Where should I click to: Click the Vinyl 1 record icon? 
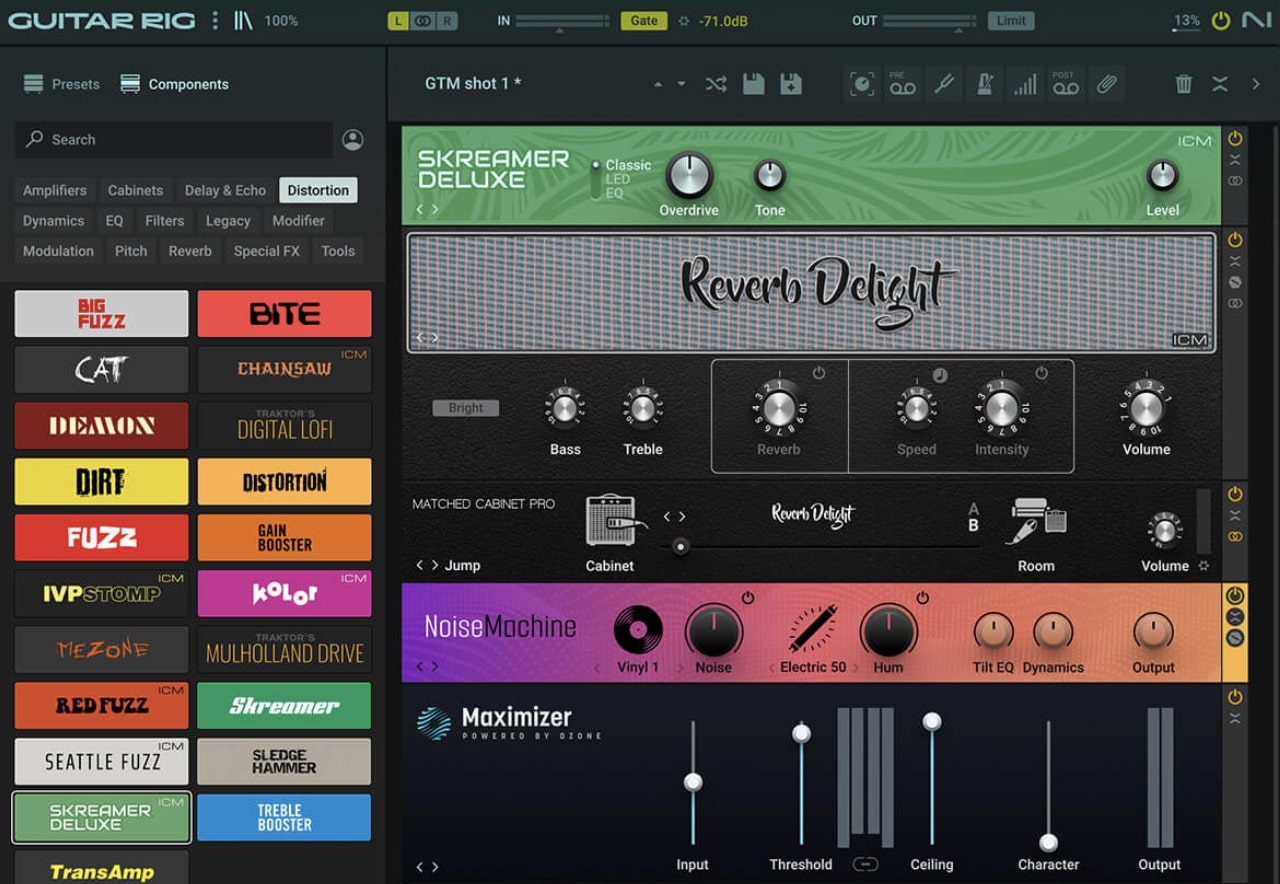(638, 630)
